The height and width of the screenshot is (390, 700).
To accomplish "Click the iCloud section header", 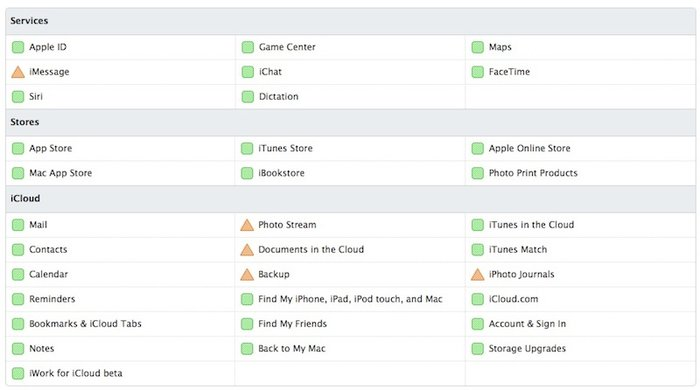I will coord(350,199).
